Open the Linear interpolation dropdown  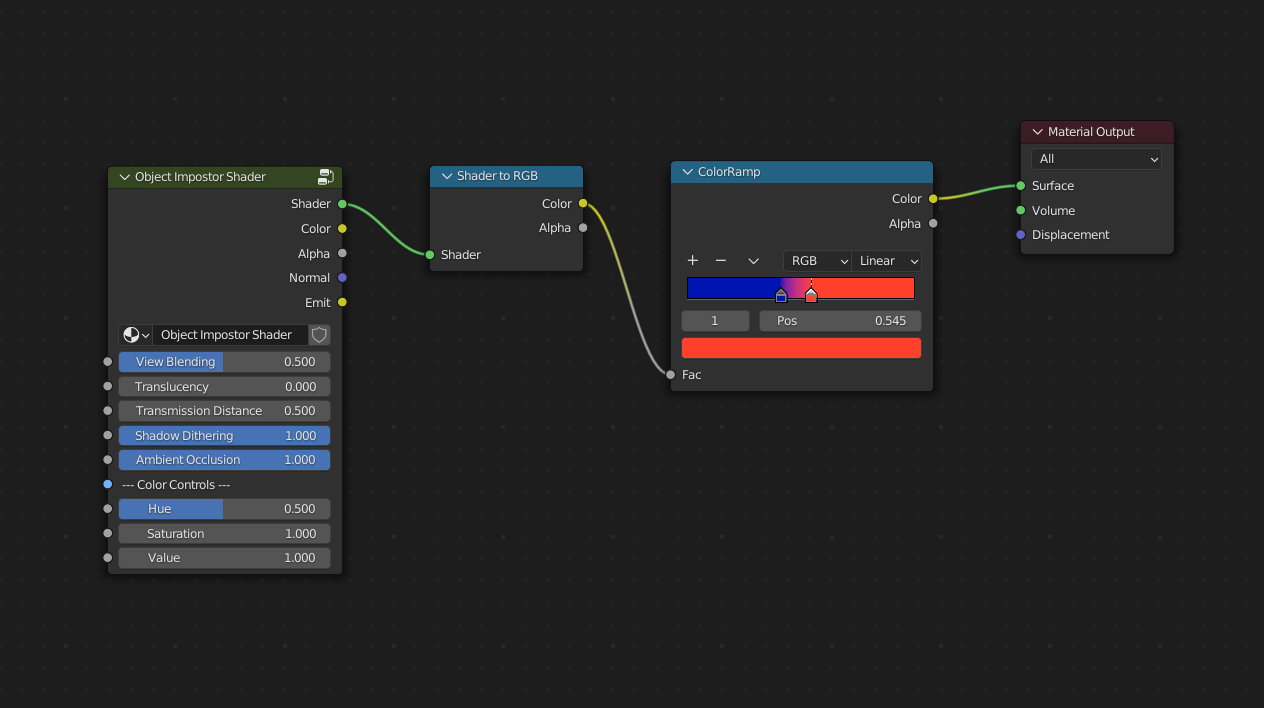pyautogui.click(x=886, y=261)
